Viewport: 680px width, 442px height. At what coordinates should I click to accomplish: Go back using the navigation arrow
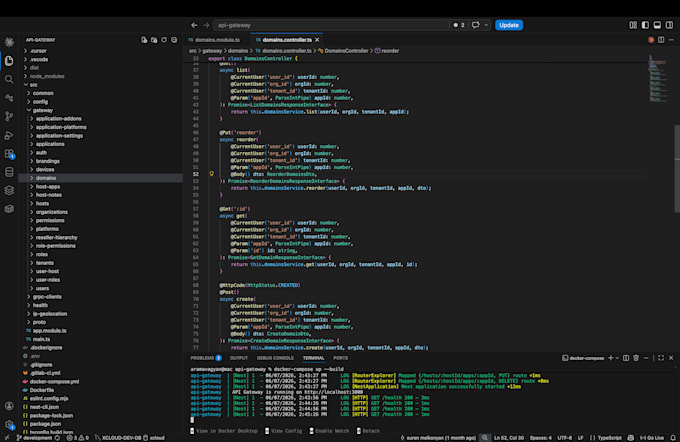click(194, 25)
